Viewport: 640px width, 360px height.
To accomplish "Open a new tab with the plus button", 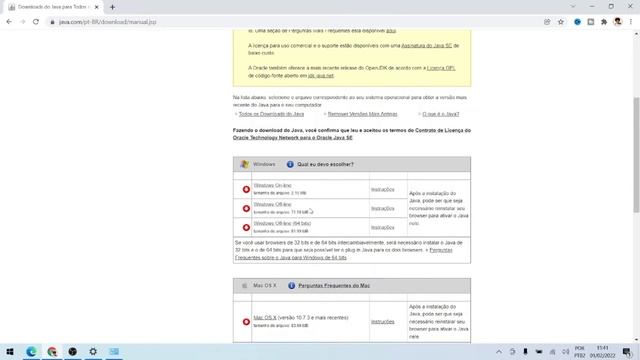I will point(112,7).
